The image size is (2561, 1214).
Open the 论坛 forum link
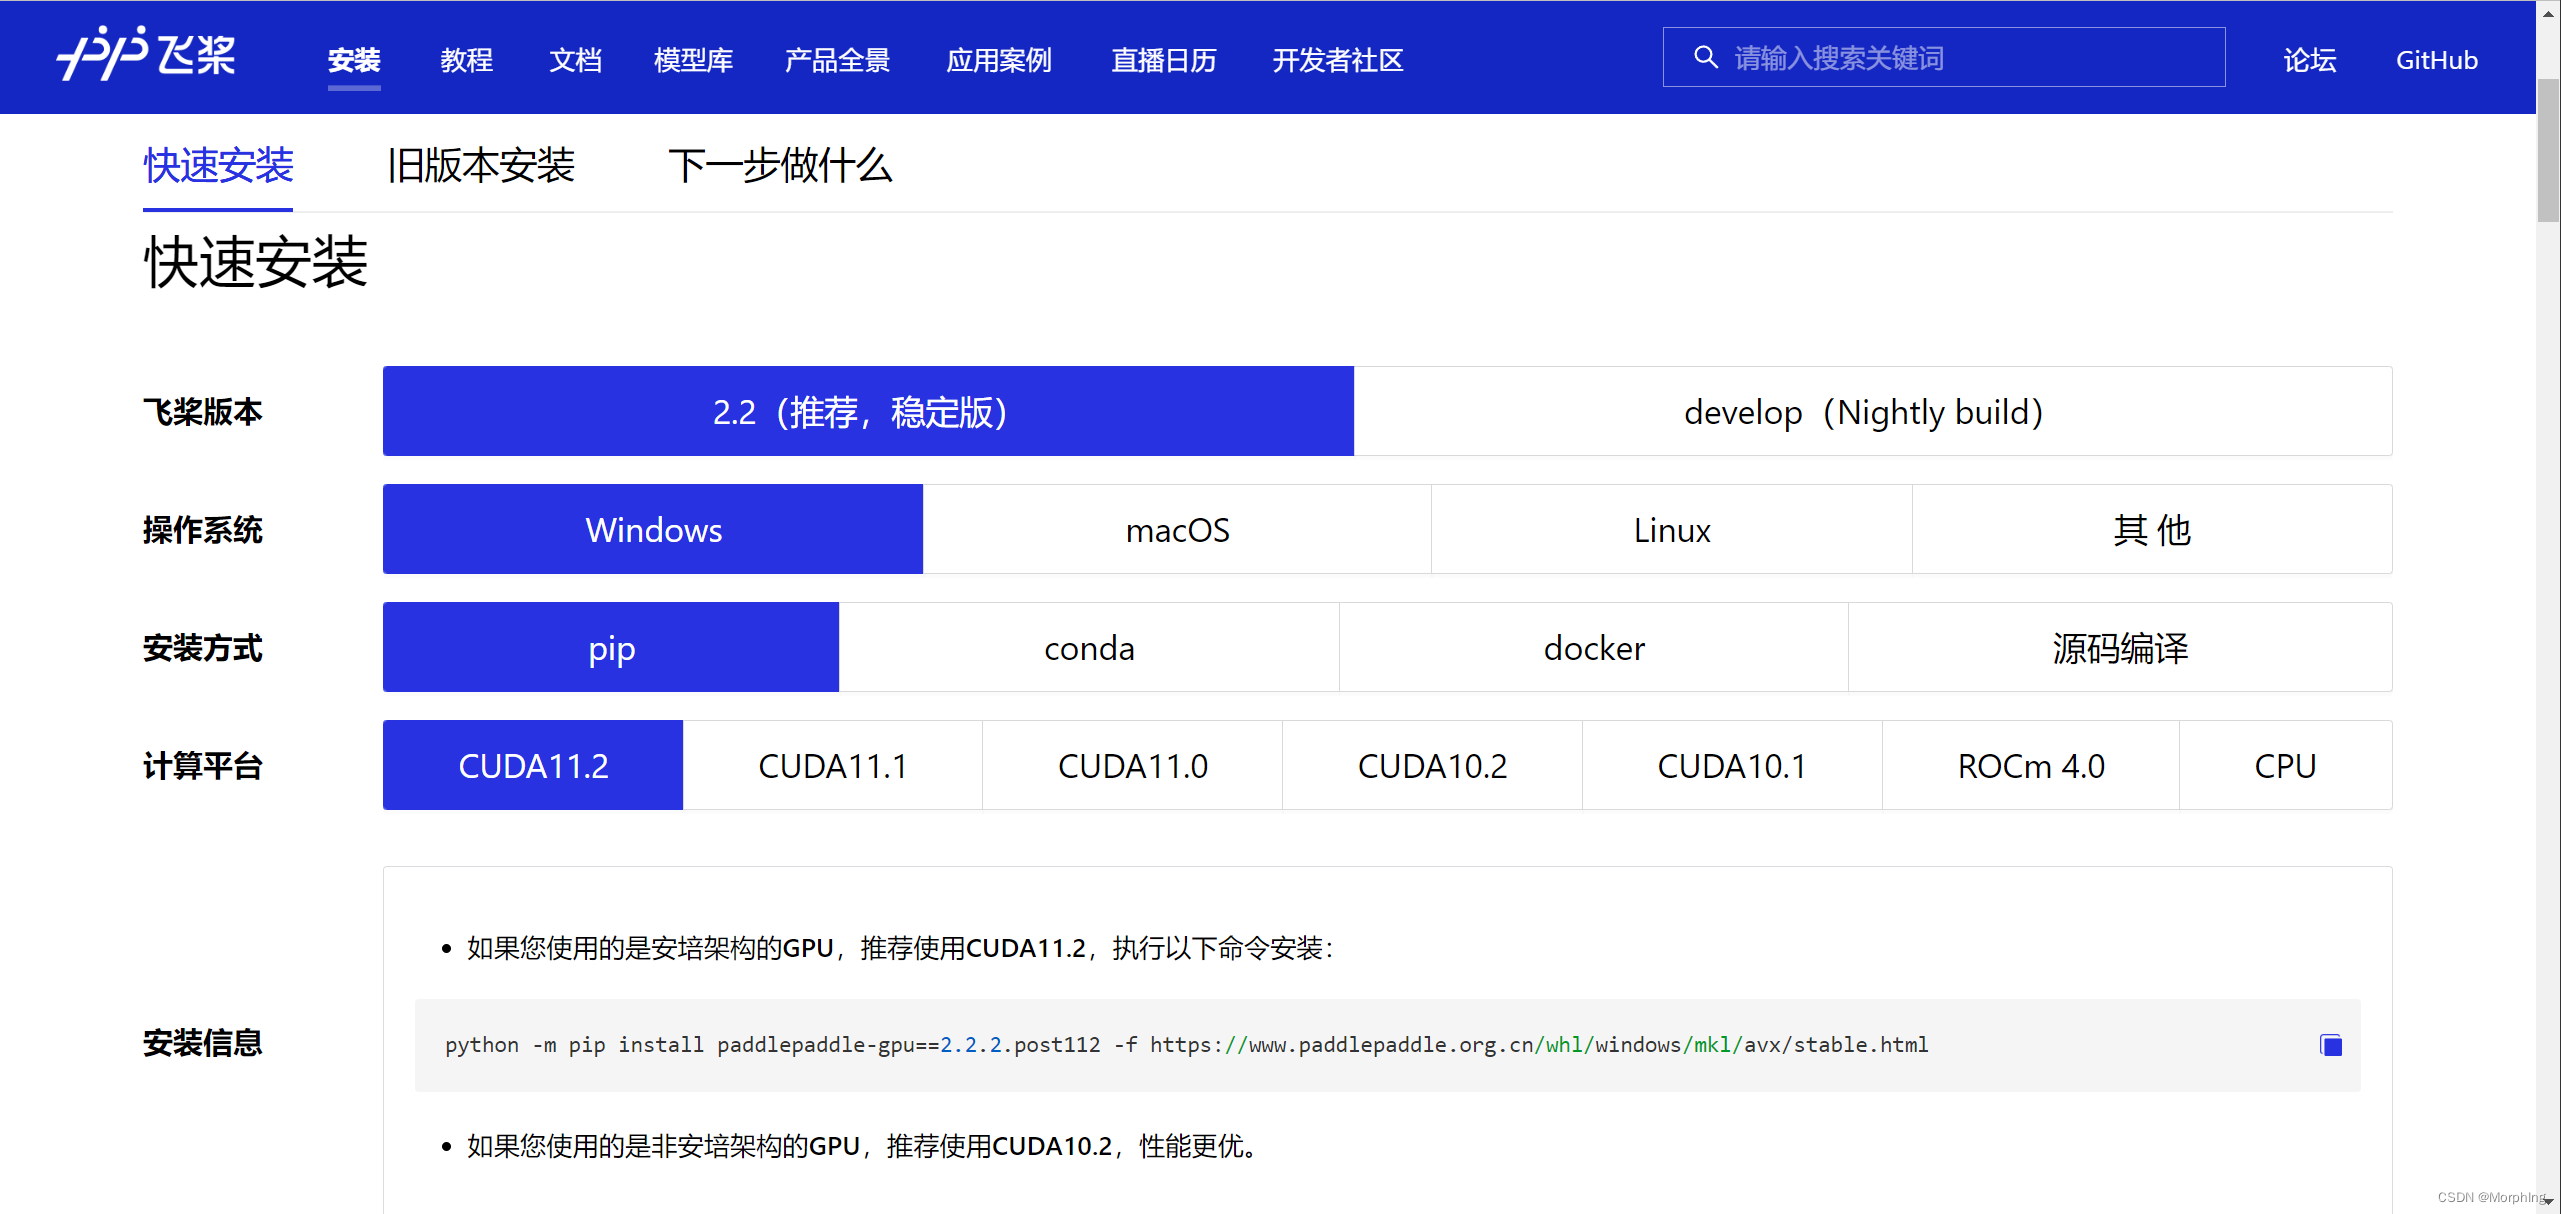point(2309,60)
